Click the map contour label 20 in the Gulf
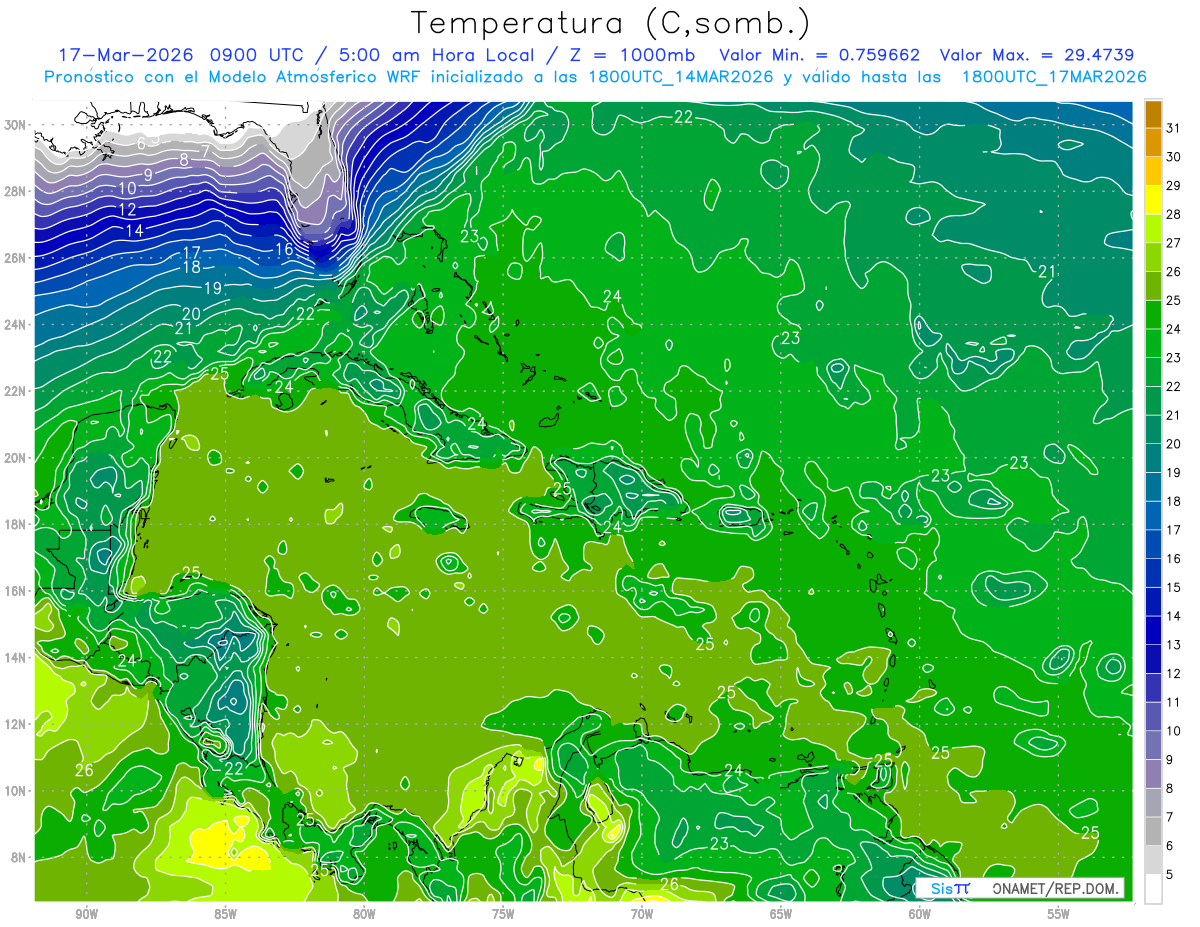This screenshot has width=1200, height=927. pyautogui.click(x=192, y=313)
